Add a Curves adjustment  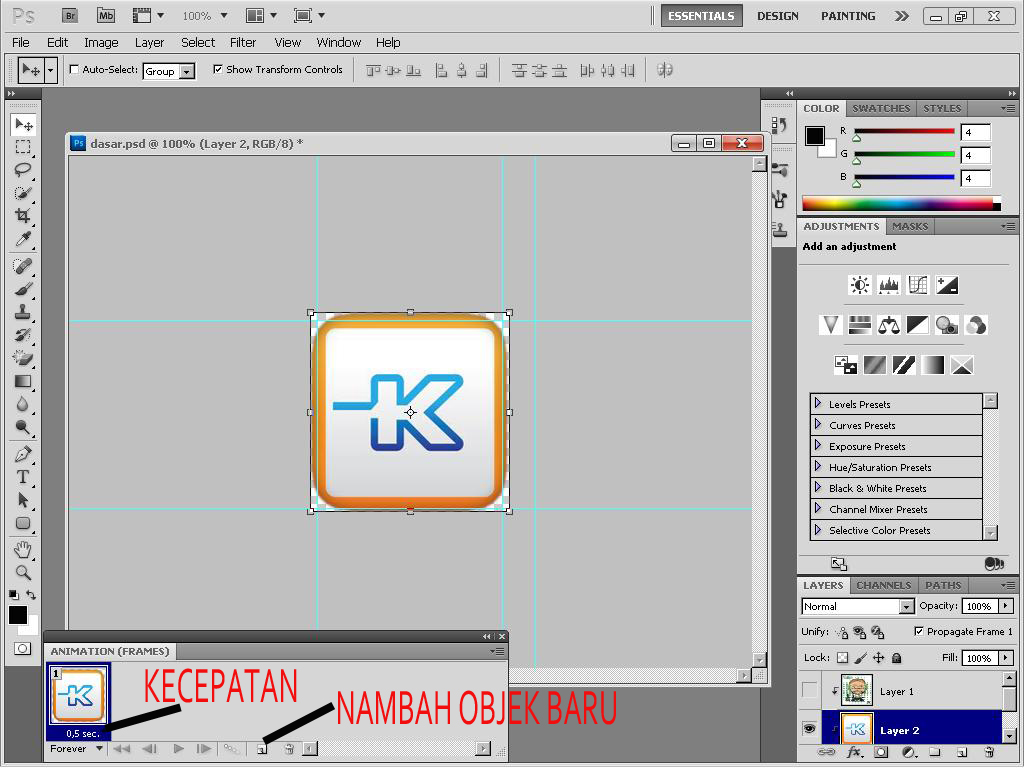918,285
